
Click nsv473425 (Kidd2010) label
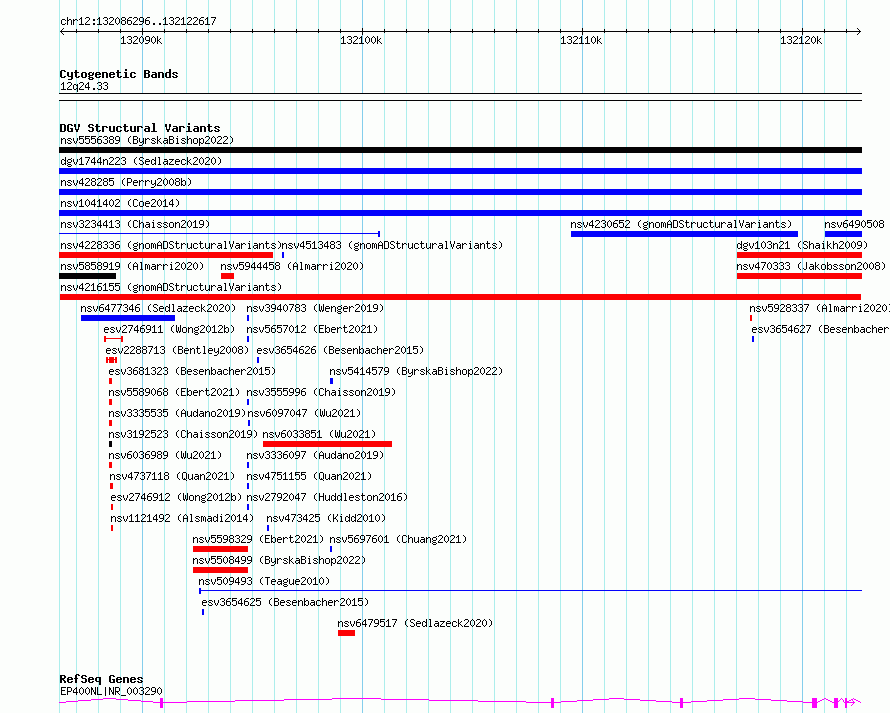(x=326, y=518)
